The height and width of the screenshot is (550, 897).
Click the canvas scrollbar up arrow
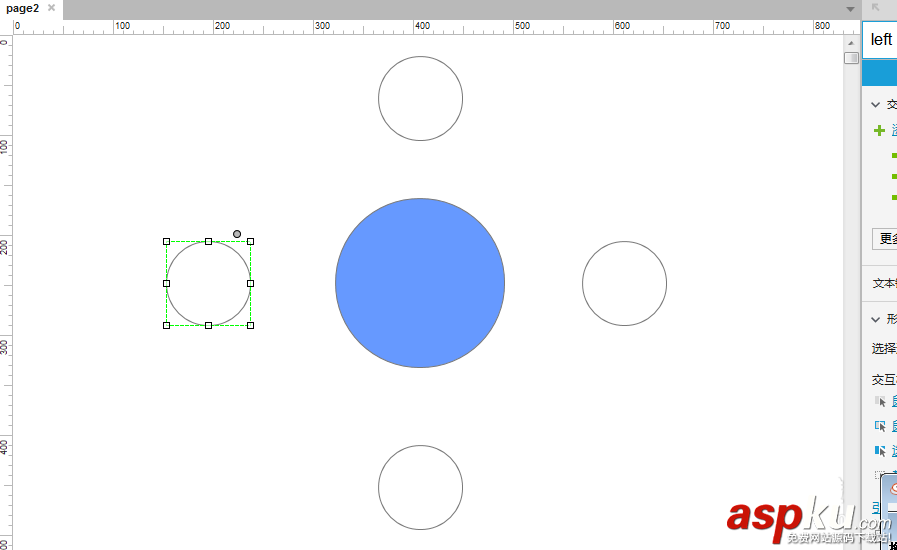(x=851, y=43)
